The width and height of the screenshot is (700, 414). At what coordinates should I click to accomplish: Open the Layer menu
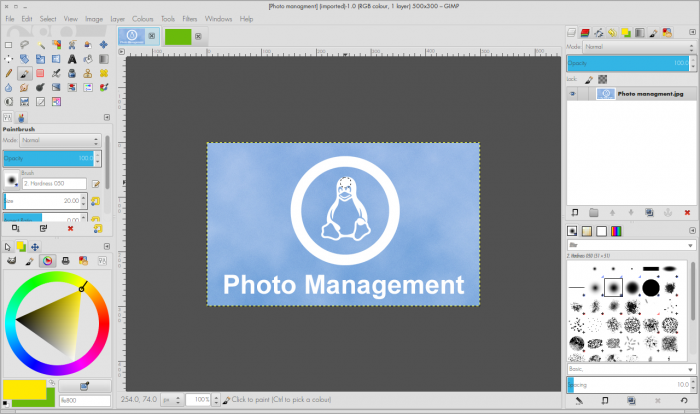pos(117,19)
